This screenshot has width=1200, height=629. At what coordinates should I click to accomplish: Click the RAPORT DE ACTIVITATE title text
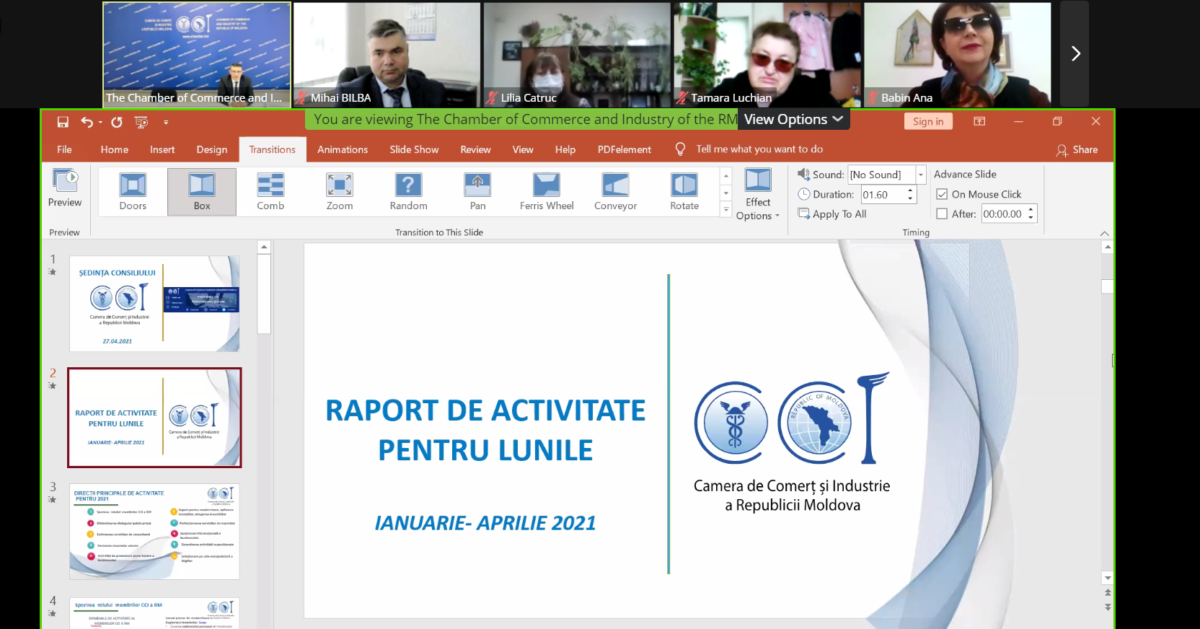[x=485, y=410]
